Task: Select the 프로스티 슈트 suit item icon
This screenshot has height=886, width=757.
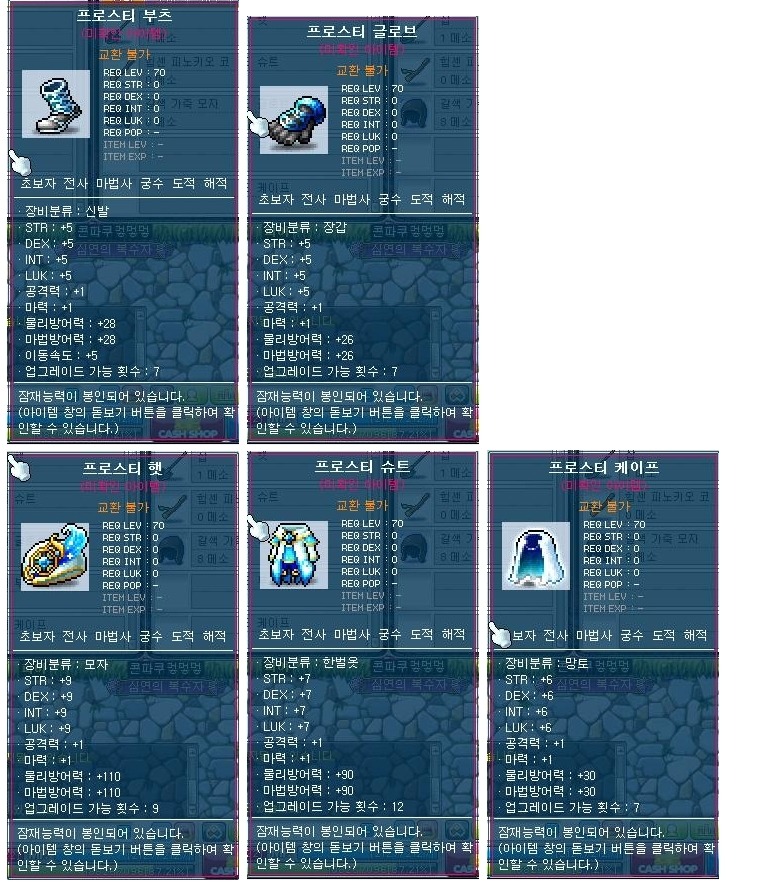Action: coord(294,555)
